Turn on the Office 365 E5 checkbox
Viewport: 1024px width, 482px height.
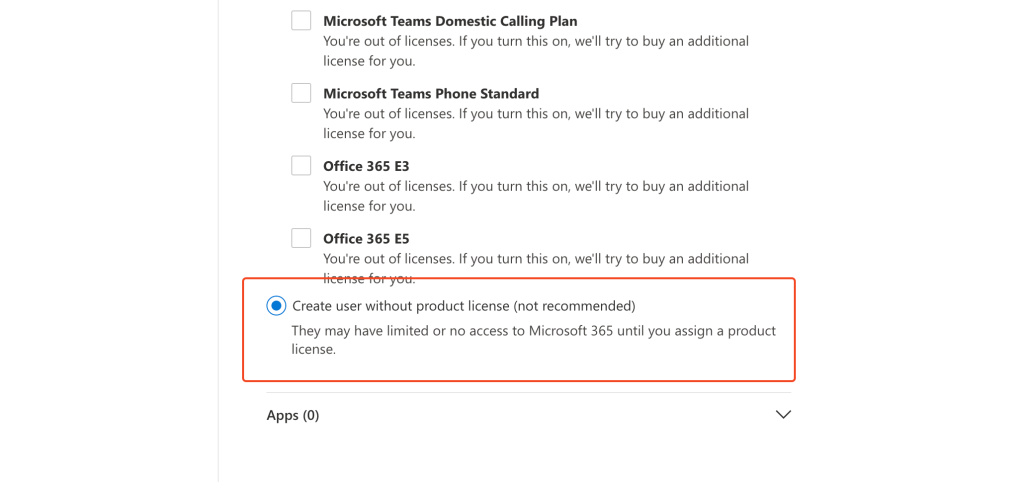pos(301,238)
